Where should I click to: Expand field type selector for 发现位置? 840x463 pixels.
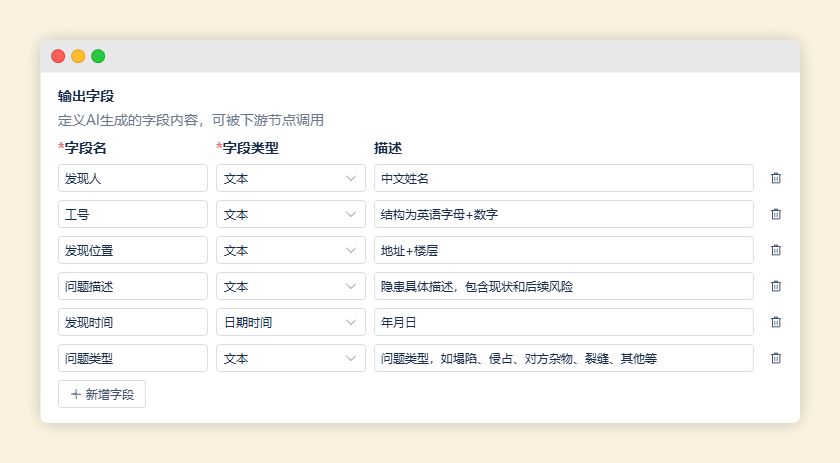coord(290,250)
